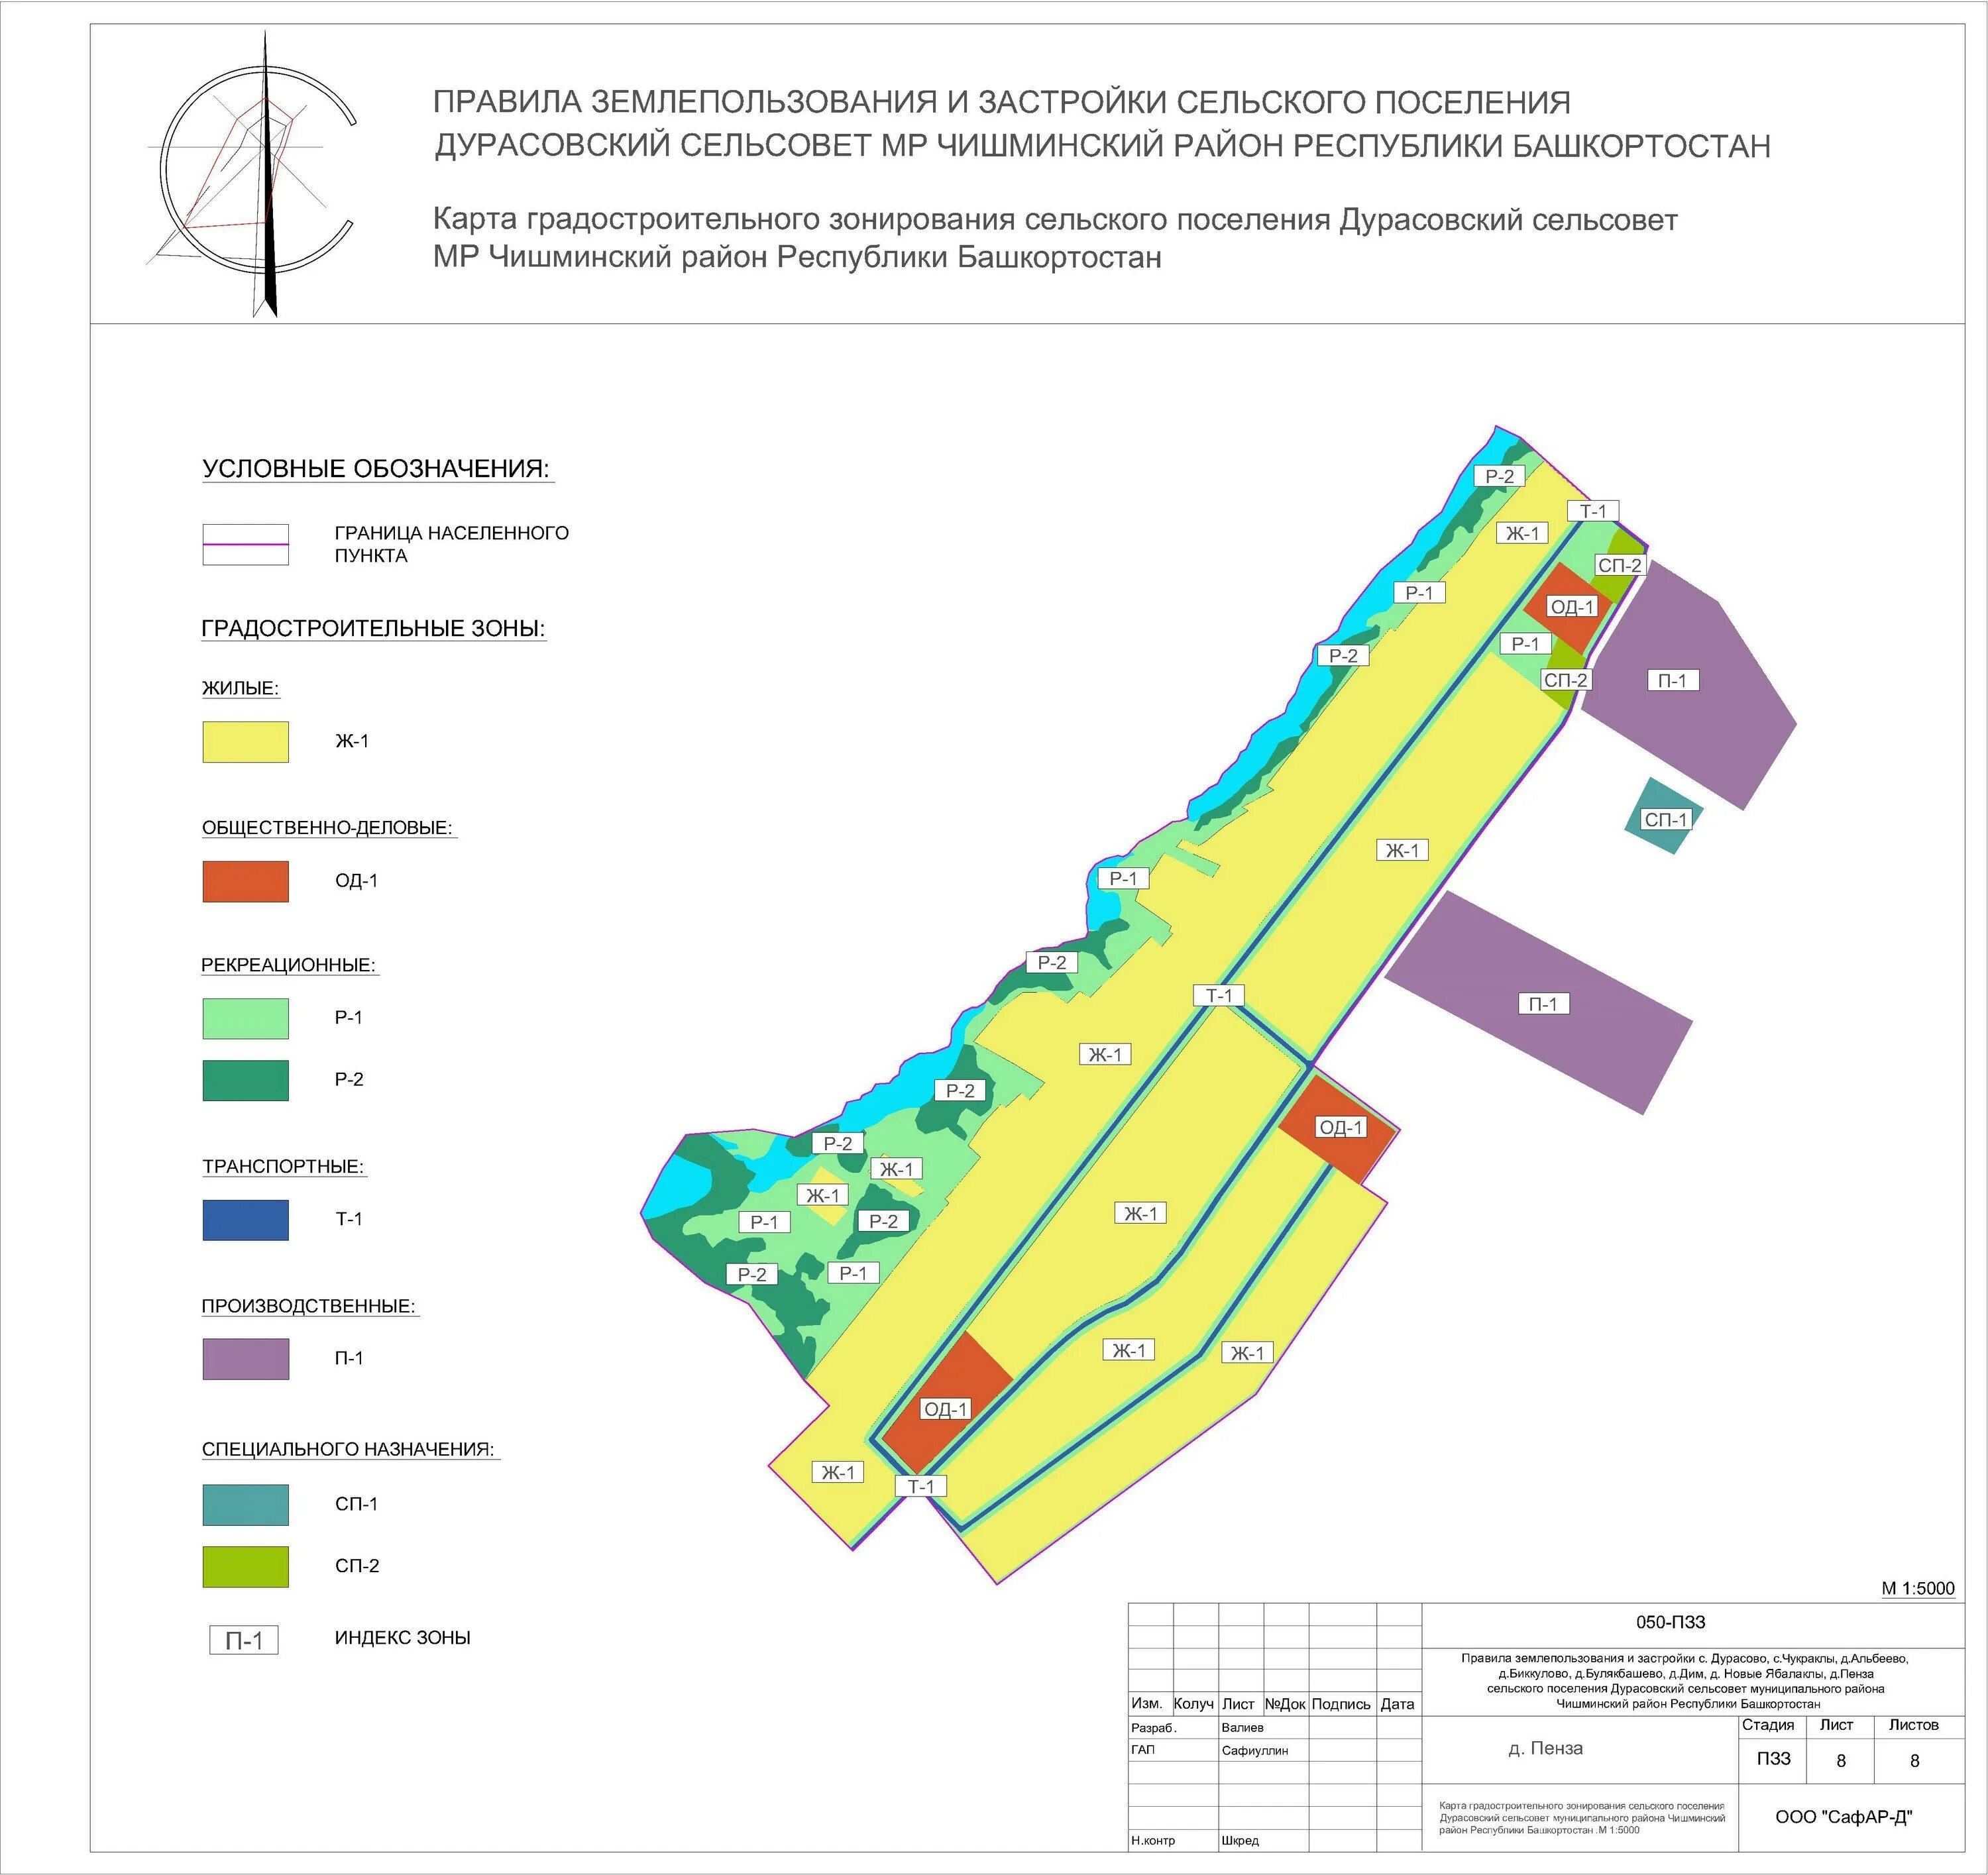Click the map's П-1 label closest to СП-1

click(x=1672, y=681)
